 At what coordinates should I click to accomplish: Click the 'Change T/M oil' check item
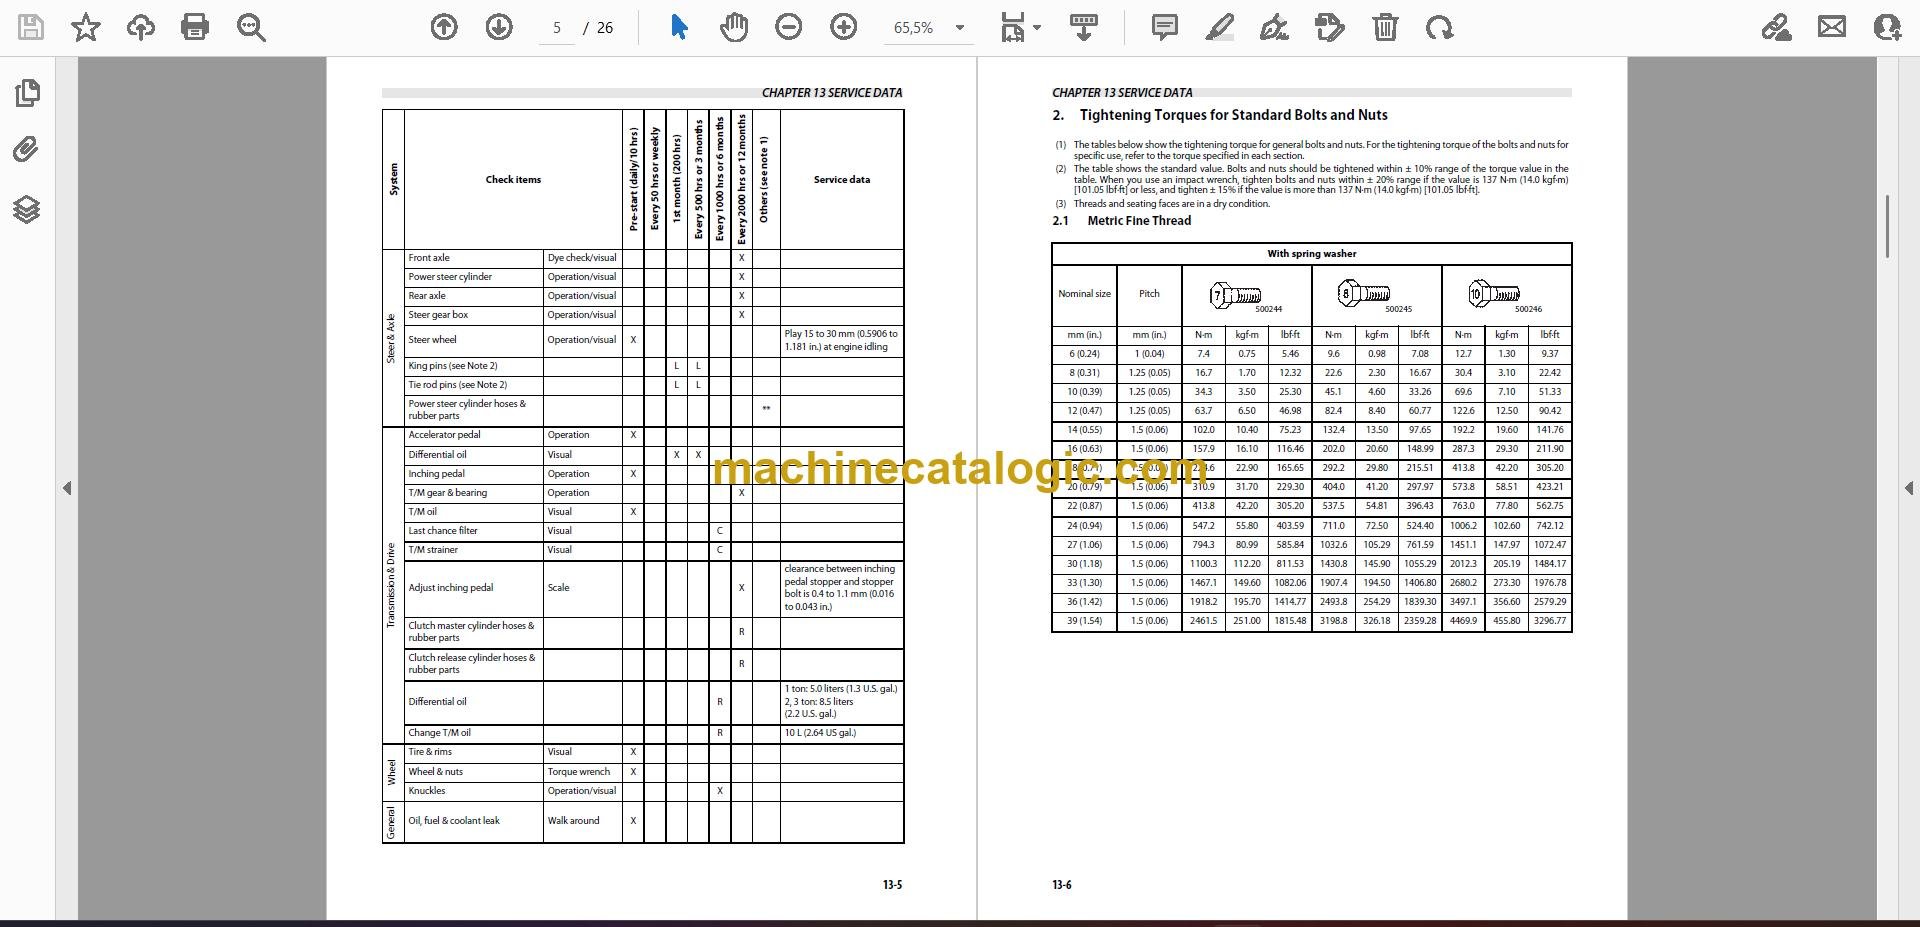click(439, 733)
